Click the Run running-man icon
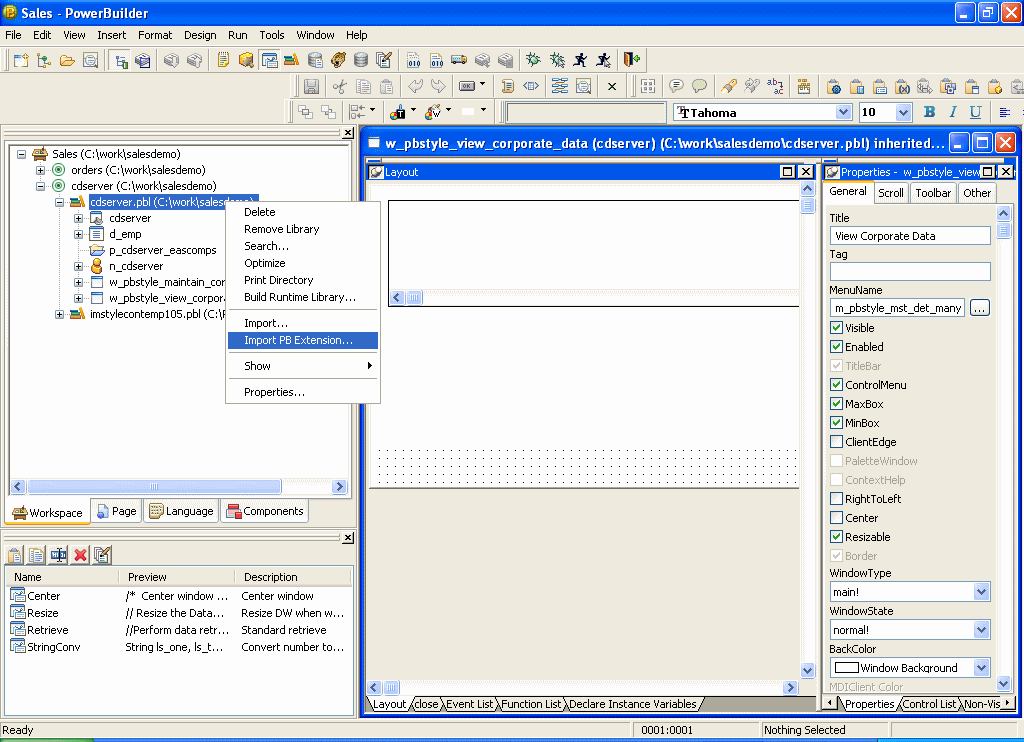This screenshot has height=742, width=1024. click(x=580, y=61)
